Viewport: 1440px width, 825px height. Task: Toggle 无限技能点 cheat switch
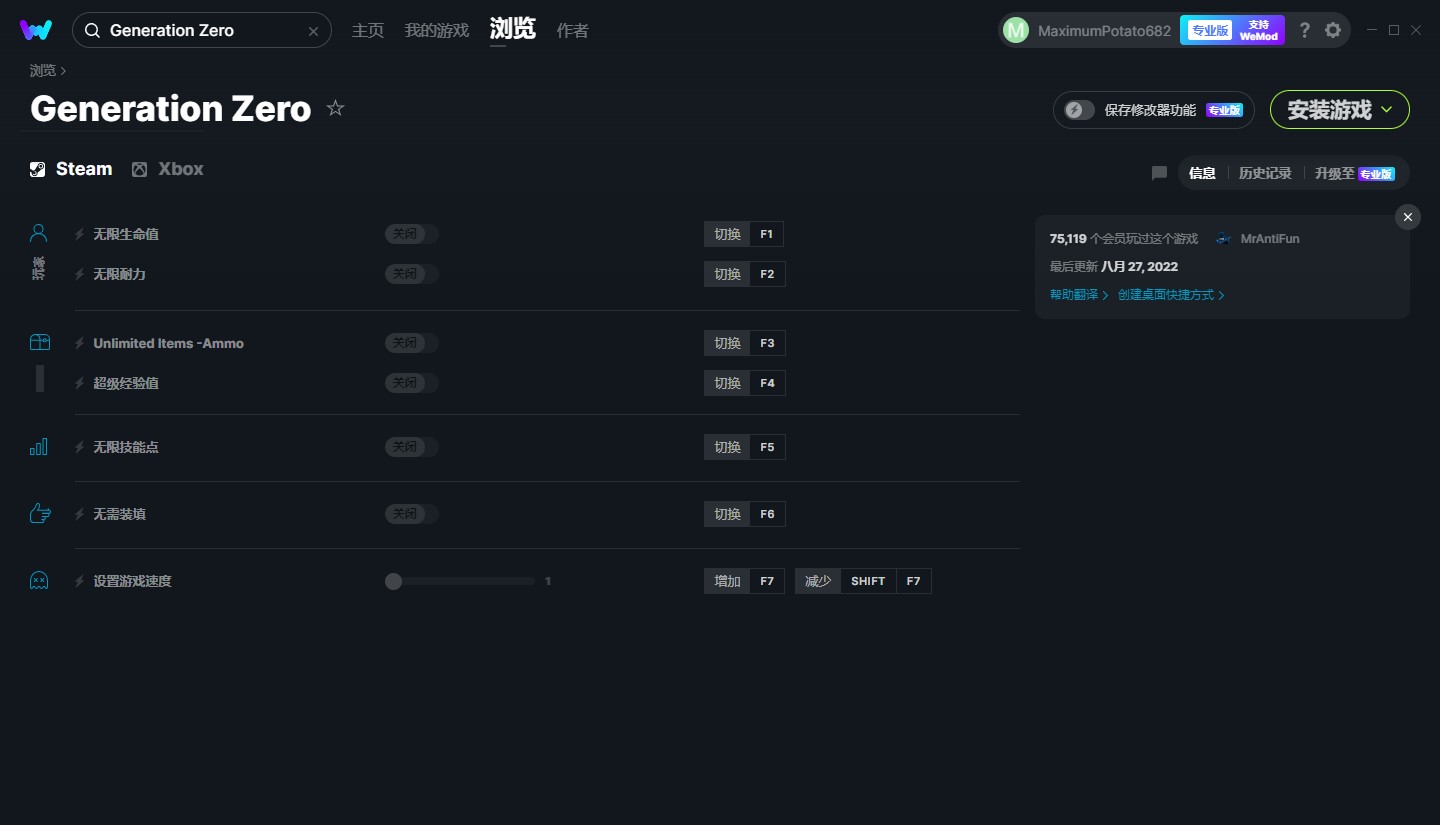412,447
